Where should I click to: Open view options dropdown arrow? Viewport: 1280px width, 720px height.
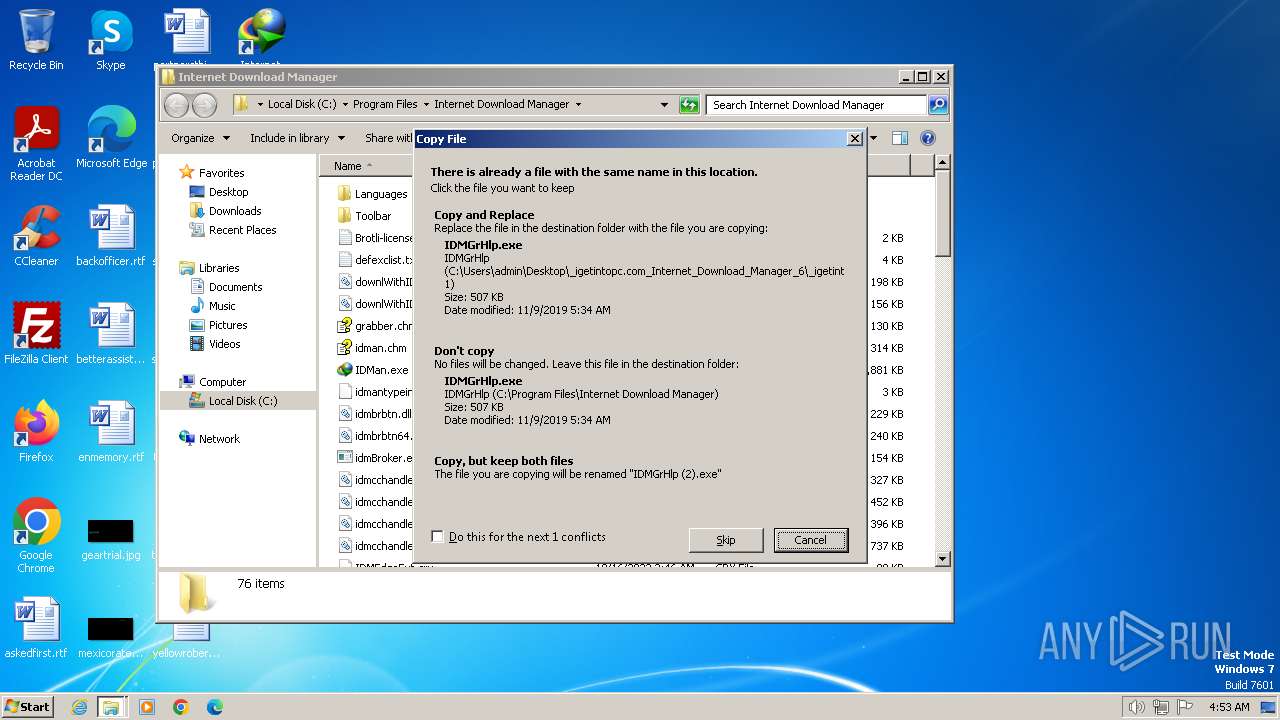coord(873,138)
